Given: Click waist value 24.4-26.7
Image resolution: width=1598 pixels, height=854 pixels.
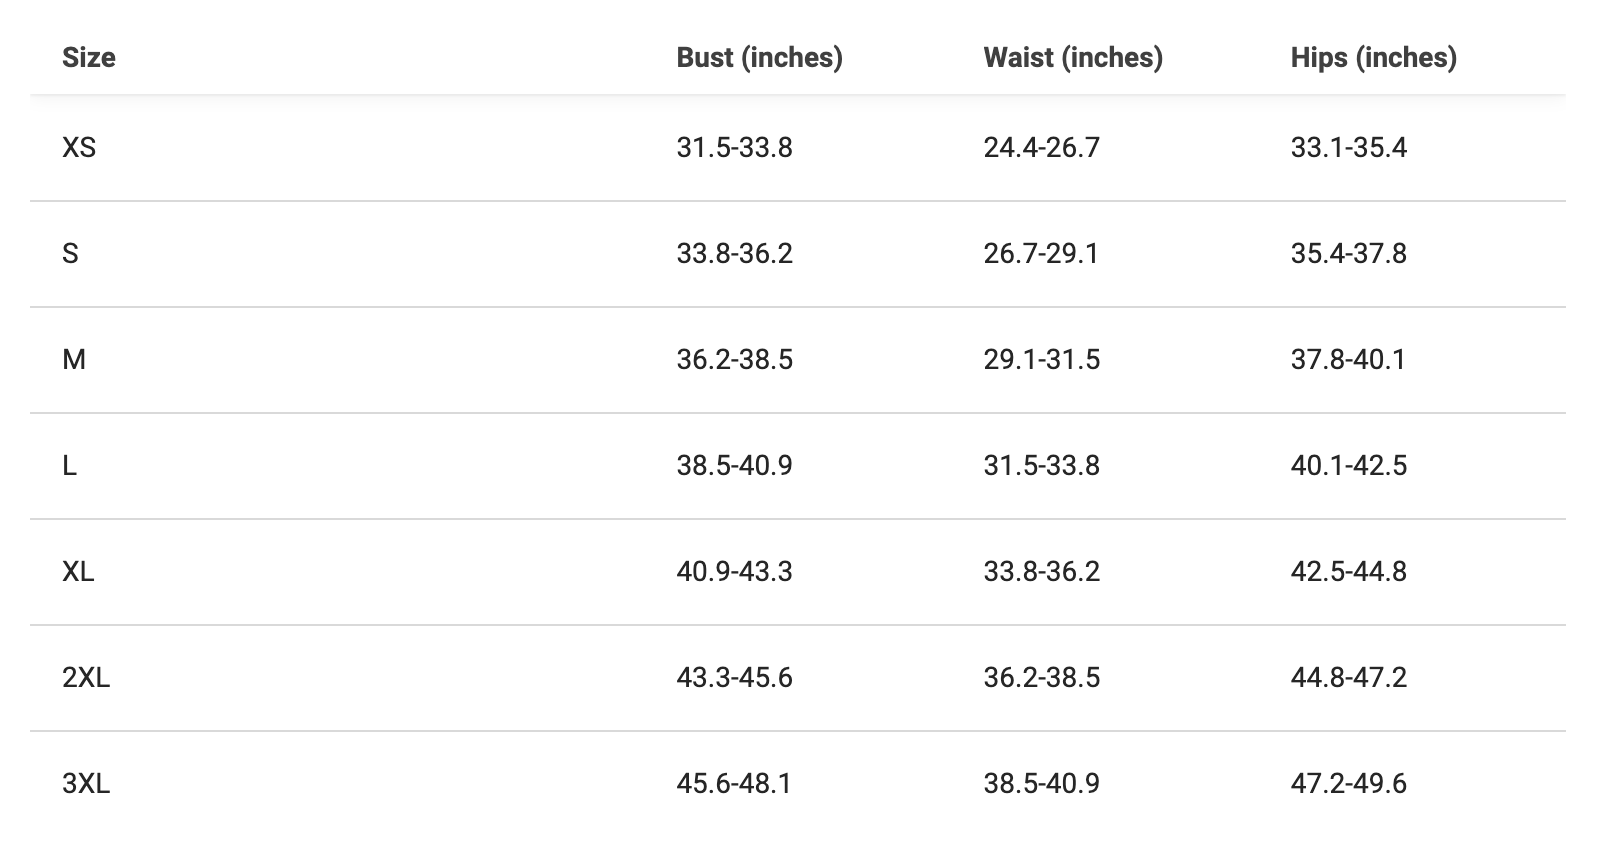Looking at the screenshot, I should click(1041, 148).
